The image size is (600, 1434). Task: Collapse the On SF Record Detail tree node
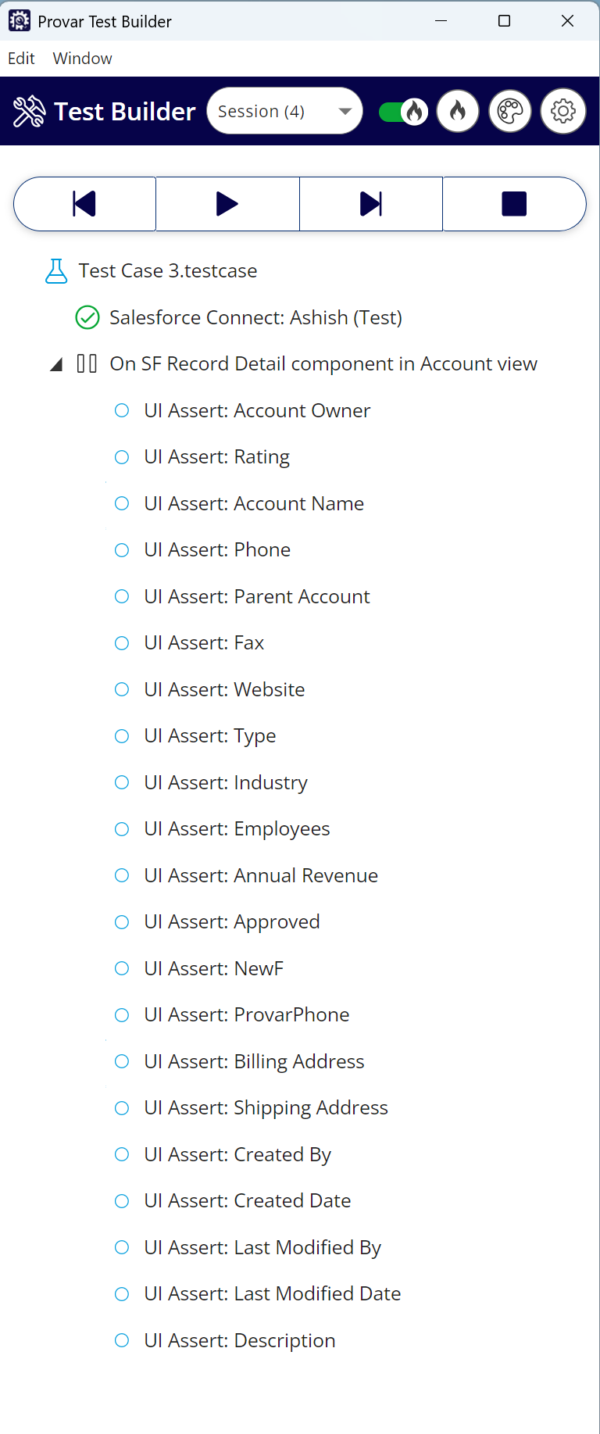(56, 365)
